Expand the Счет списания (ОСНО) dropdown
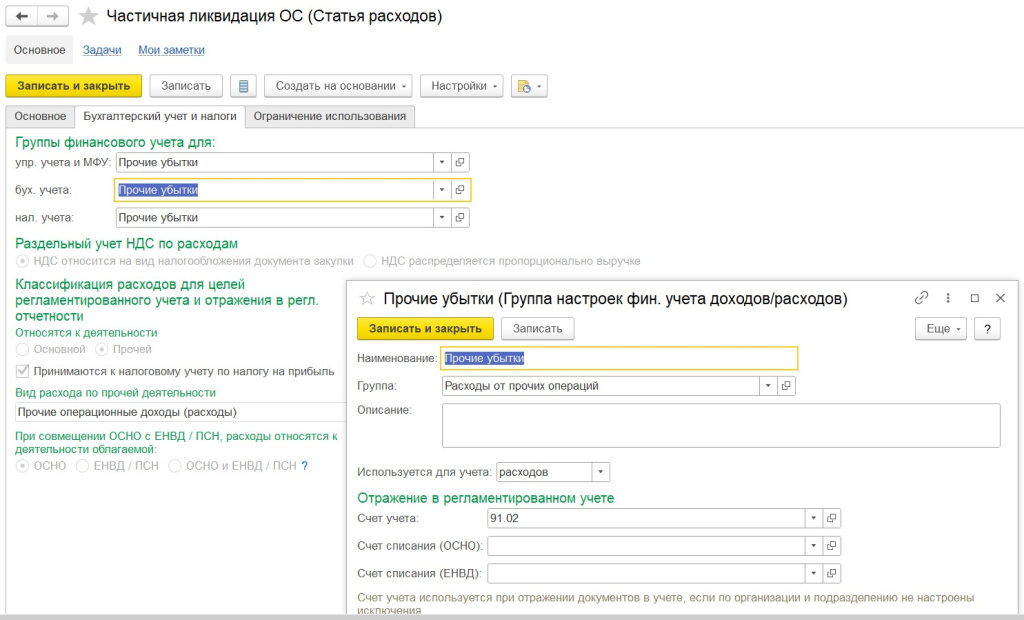 click(813, 546)
